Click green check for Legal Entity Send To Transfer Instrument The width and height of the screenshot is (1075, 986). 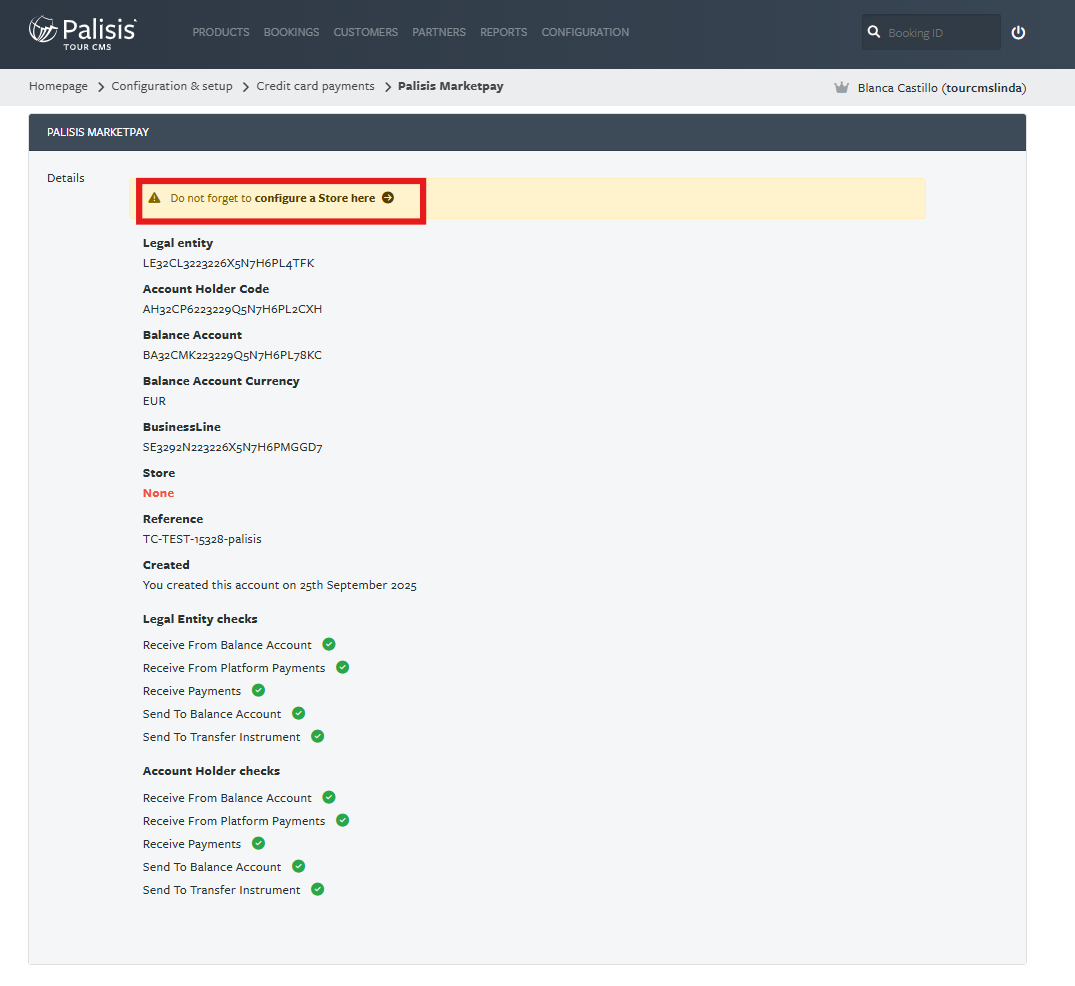click(317, 736)
